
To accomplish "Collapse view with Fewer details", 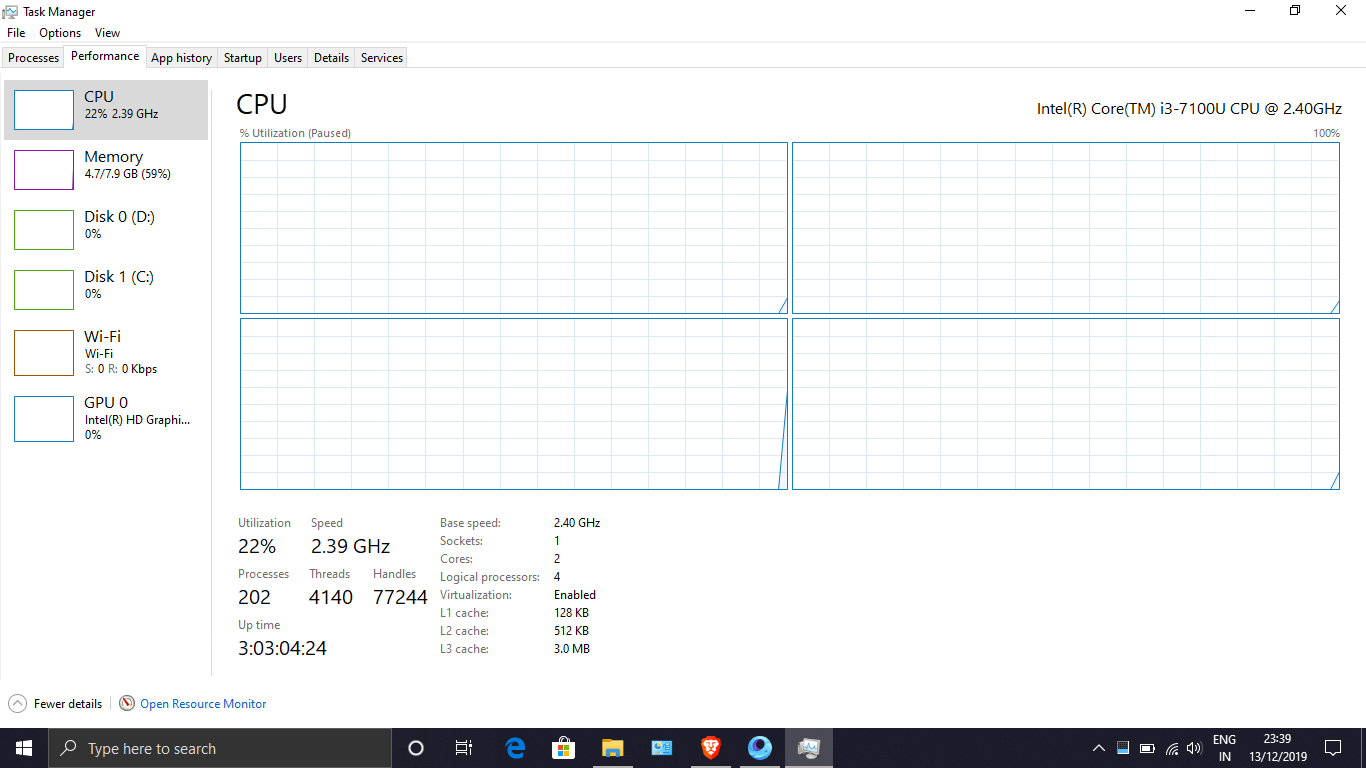I will click(x=55, y=703).
